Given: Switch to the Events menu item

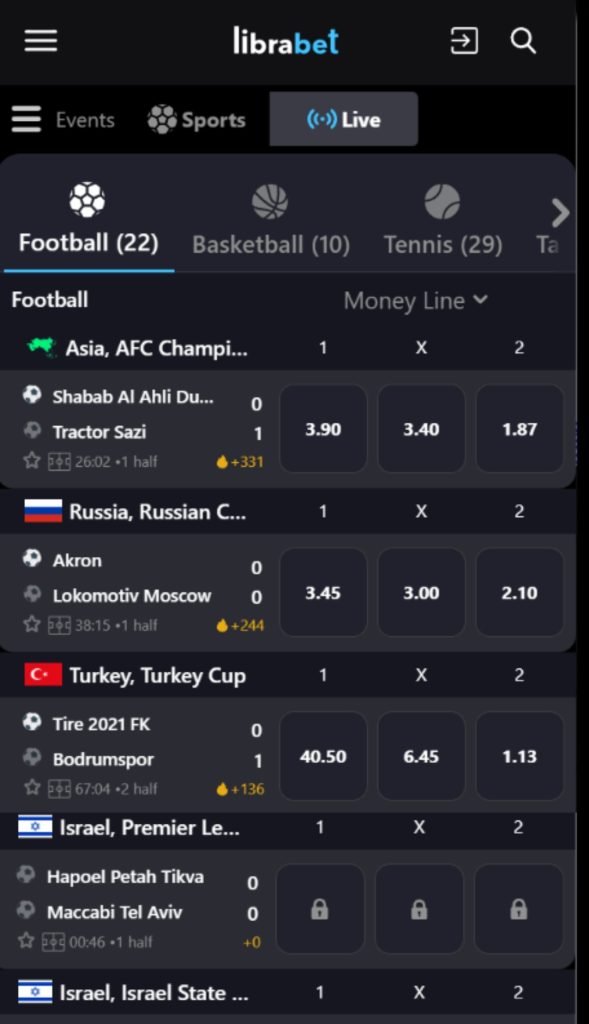Looking at the screenshot, I should 85,119.
